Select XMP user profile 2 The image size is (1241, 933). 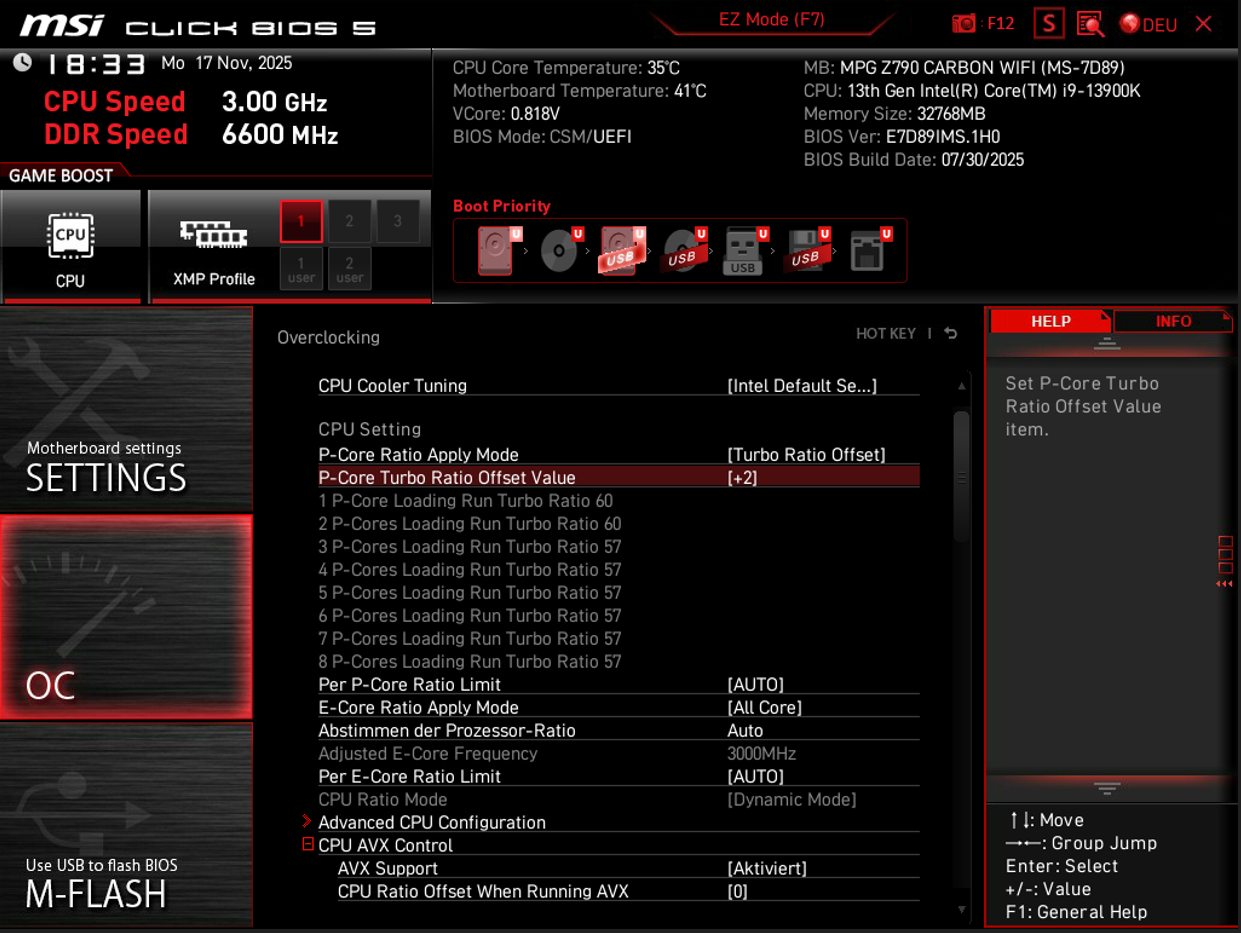click(349, 269)
